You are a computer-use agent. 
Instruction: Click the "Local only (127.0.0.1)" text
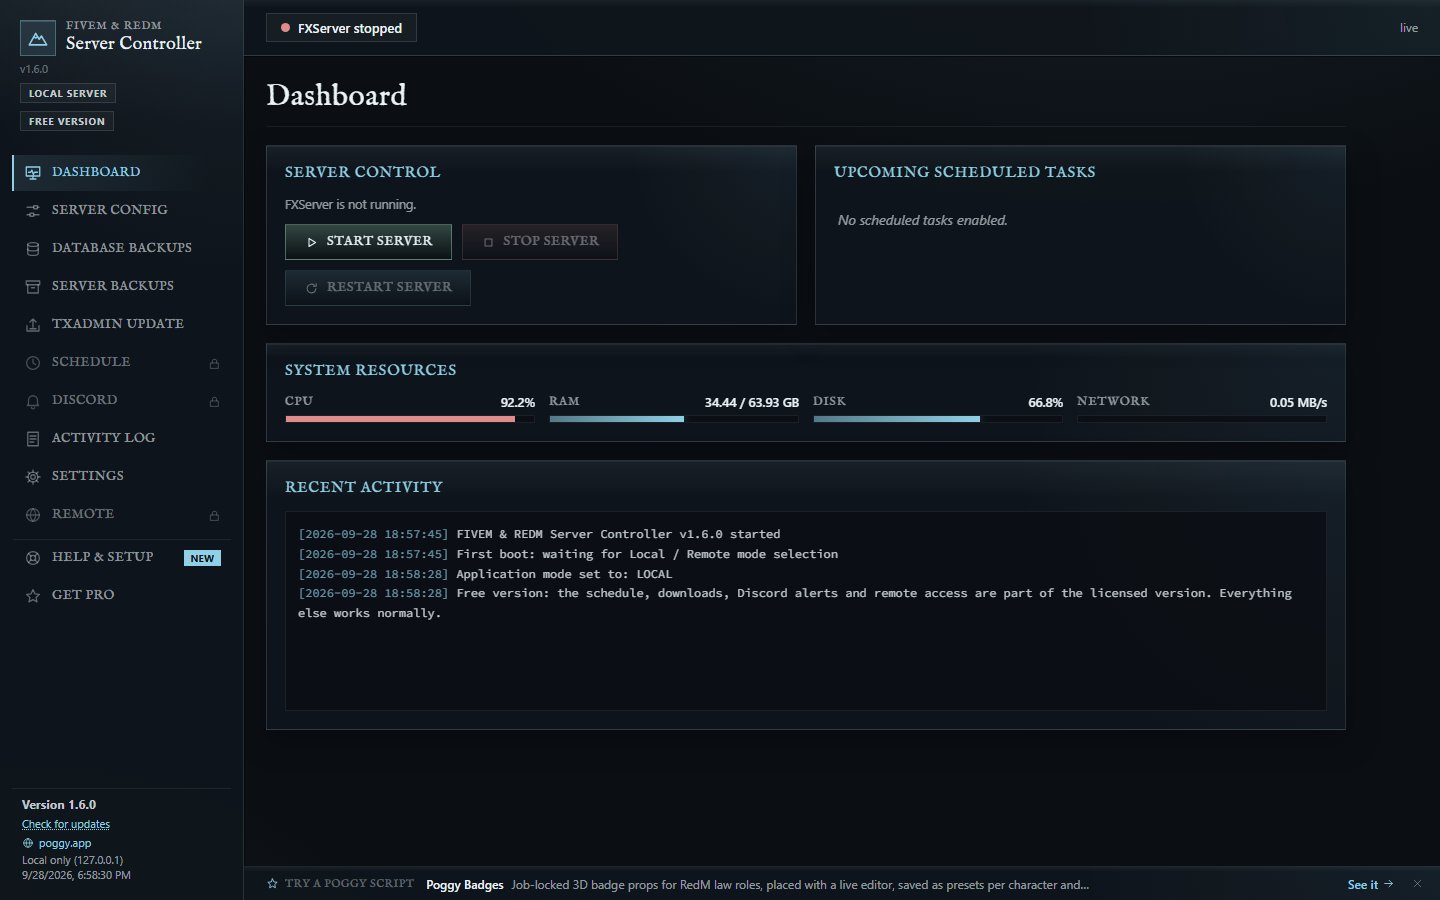coord(73,860)
